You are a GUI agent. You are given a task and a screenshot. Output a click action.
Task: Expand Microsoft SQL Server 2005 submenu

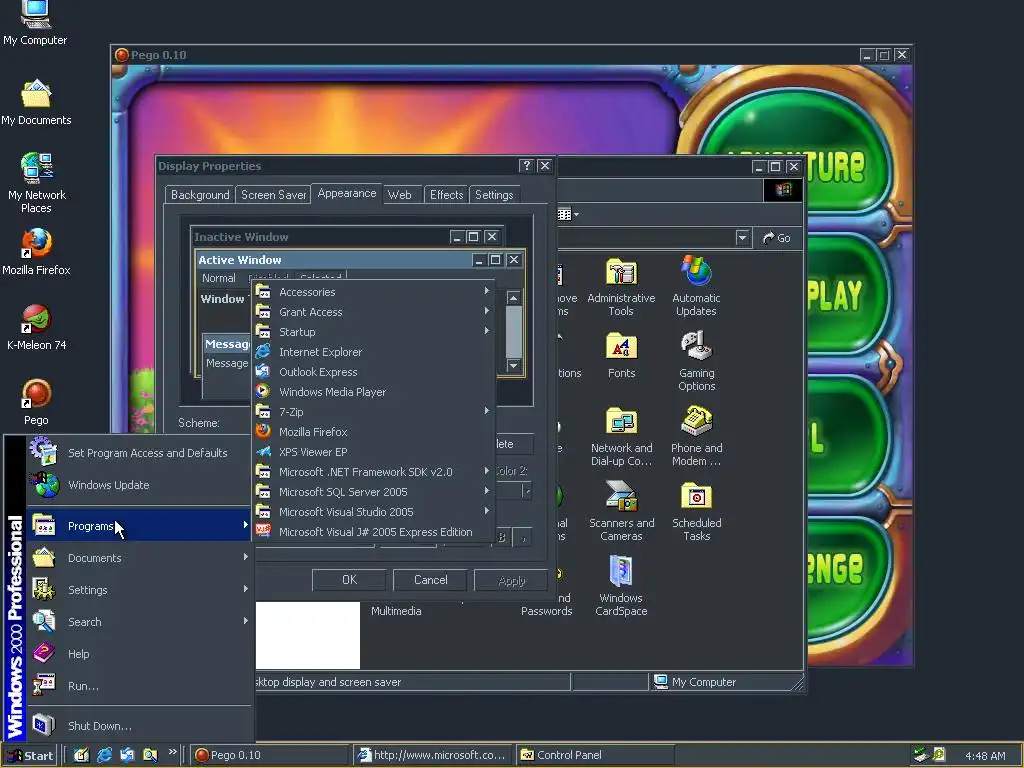click(373, 492)
